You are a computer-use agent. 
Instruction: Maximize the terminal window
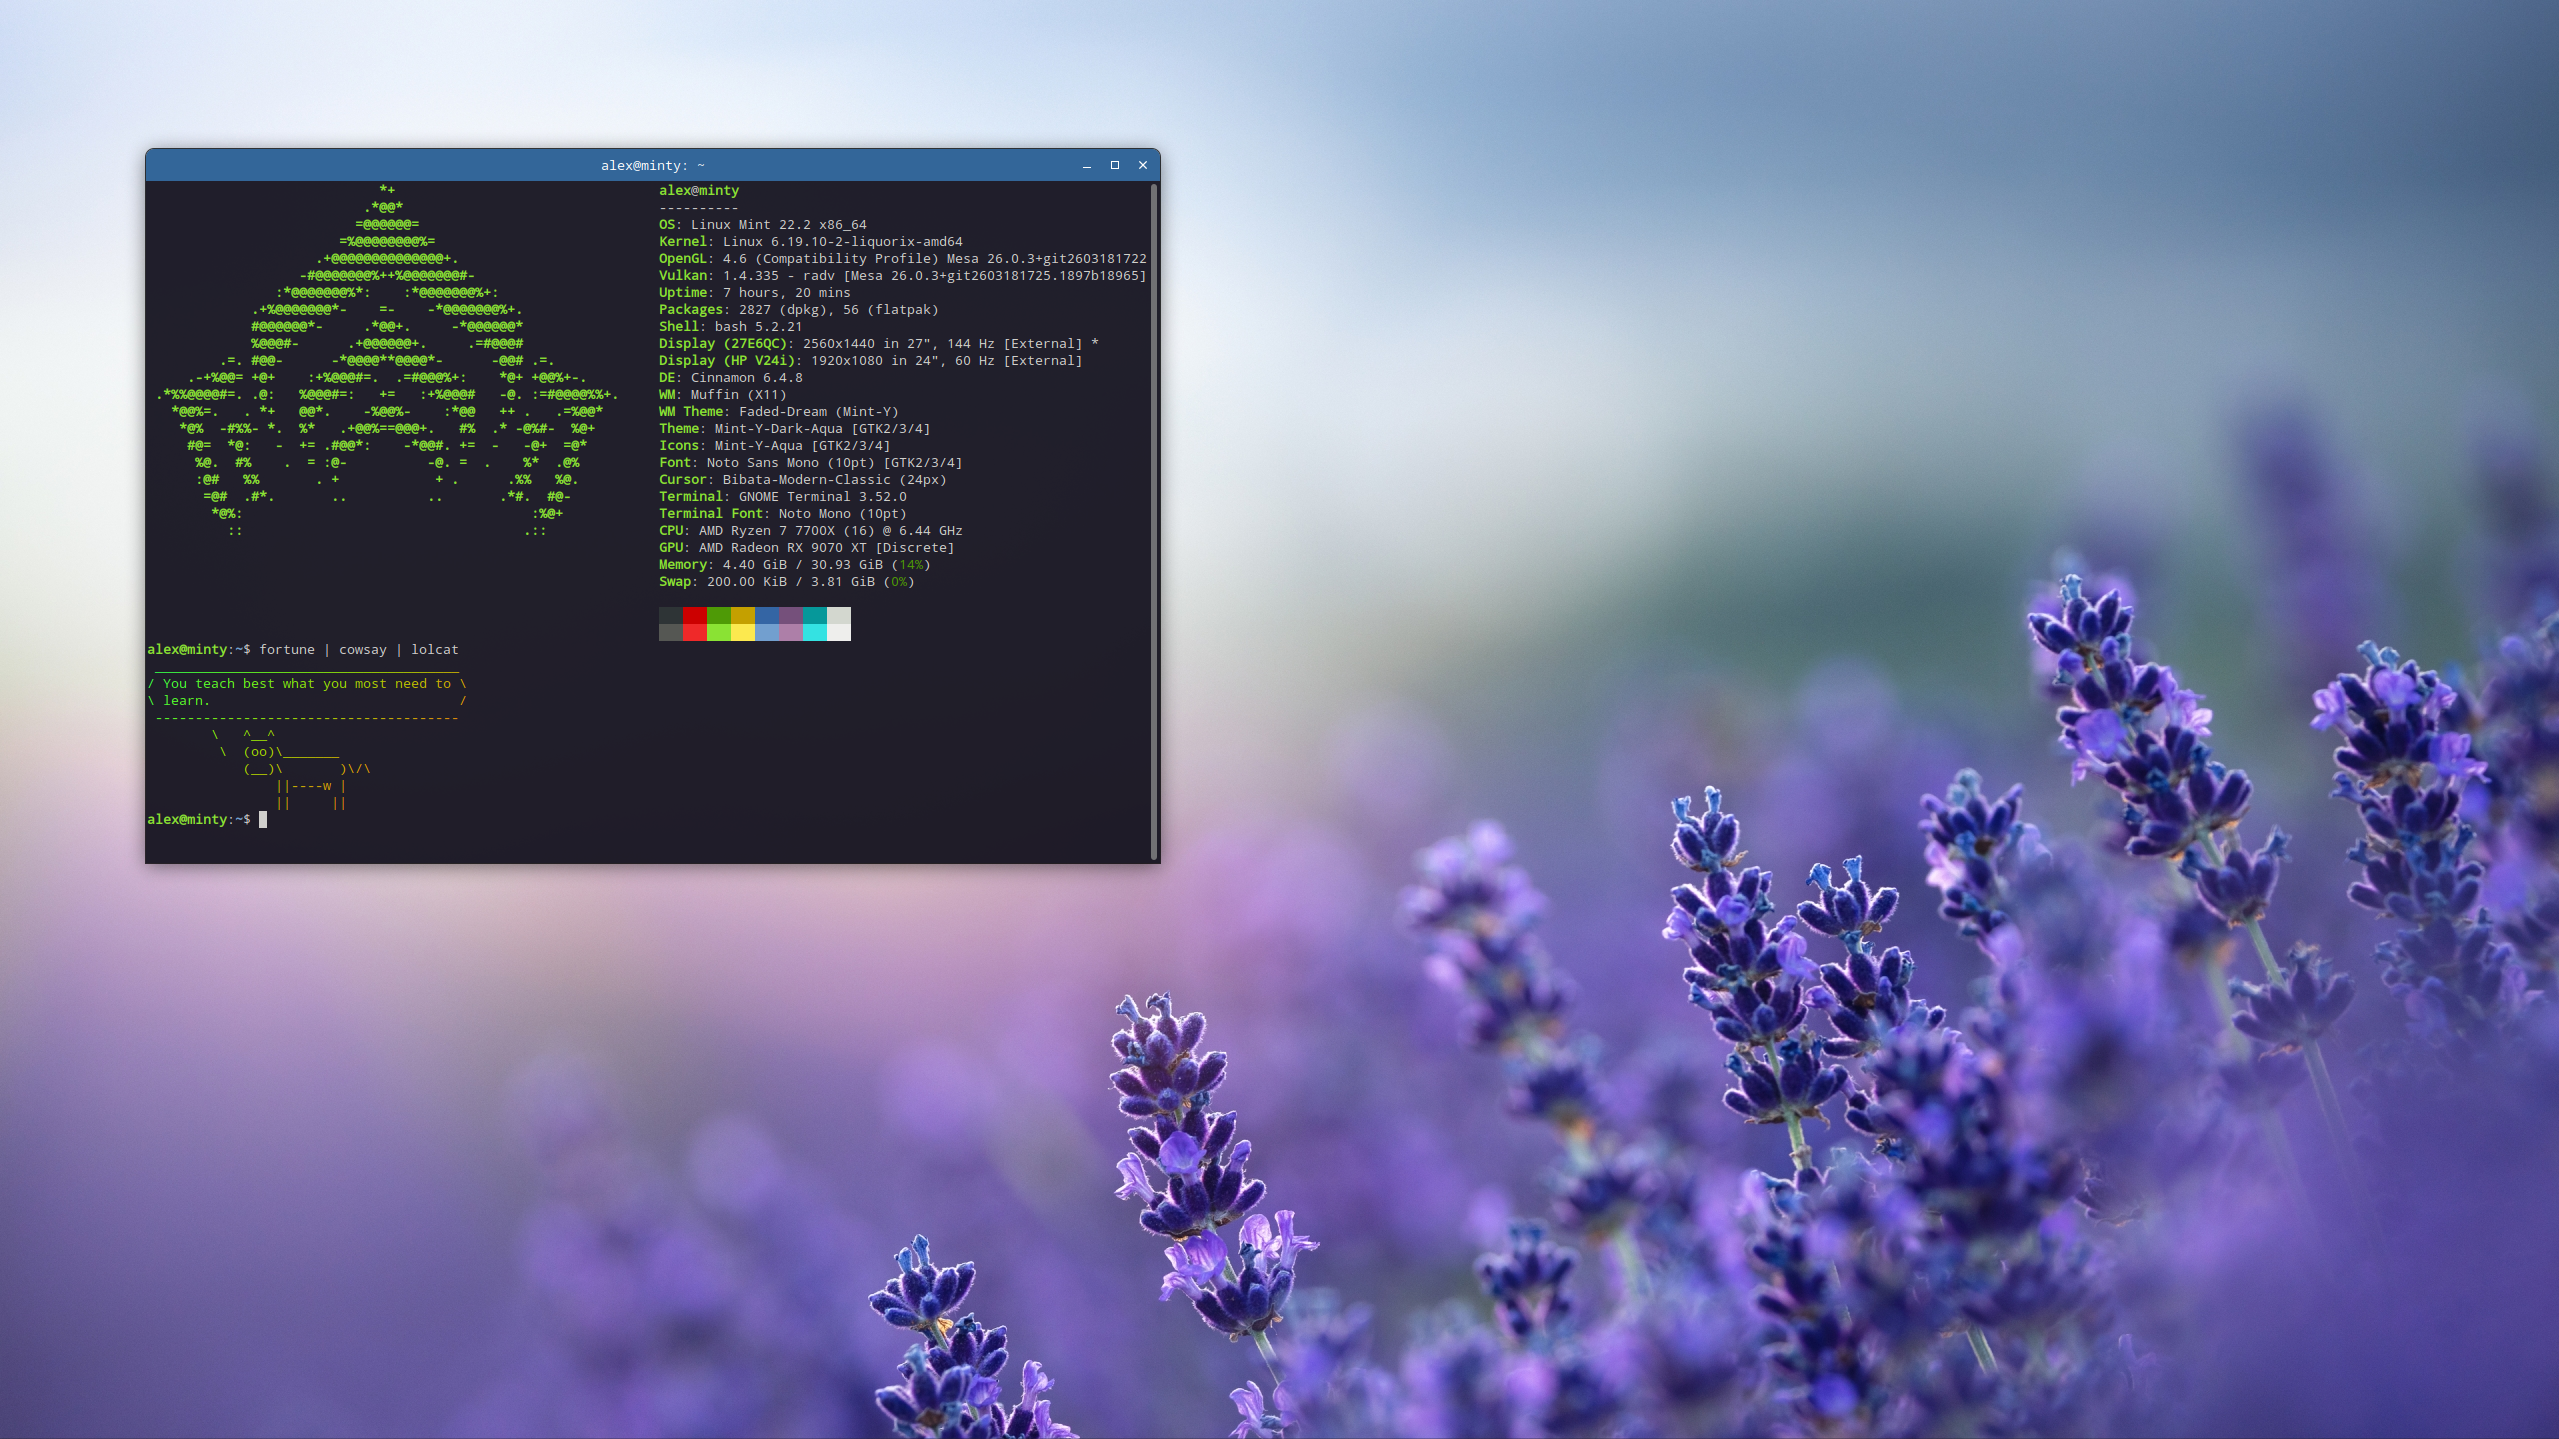tap(1114, 166)
